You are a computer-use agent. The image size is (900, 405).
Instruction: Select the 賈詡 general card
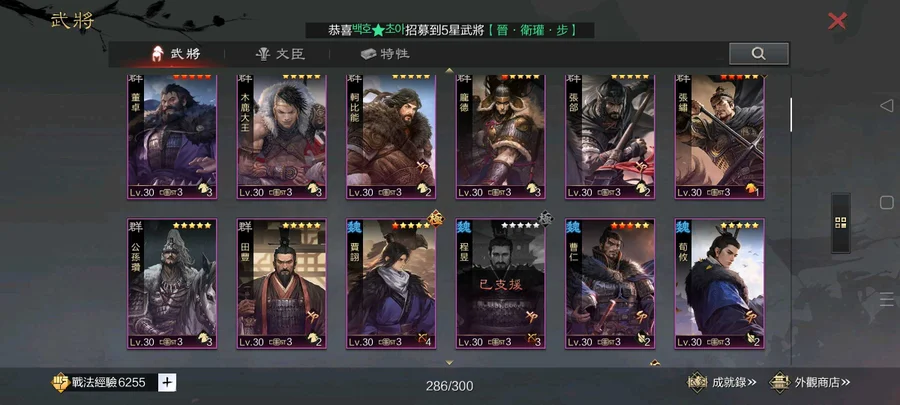391,283
